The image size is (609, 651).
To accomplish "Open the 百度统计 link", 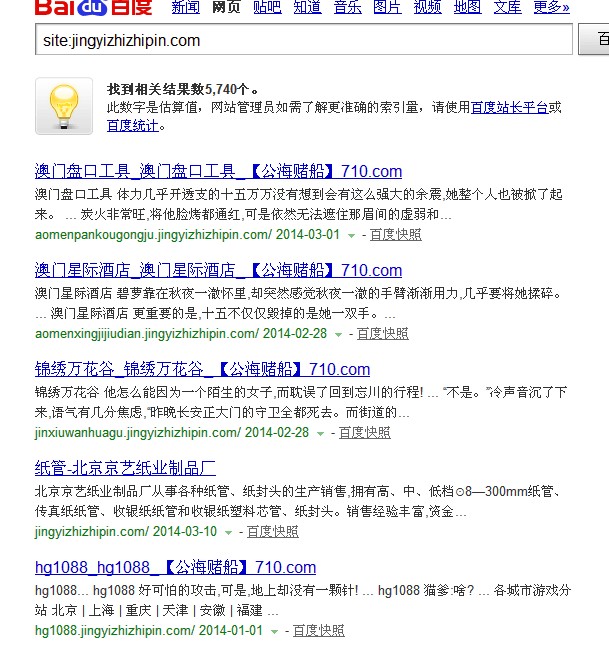I will click(x=133, y=125).
